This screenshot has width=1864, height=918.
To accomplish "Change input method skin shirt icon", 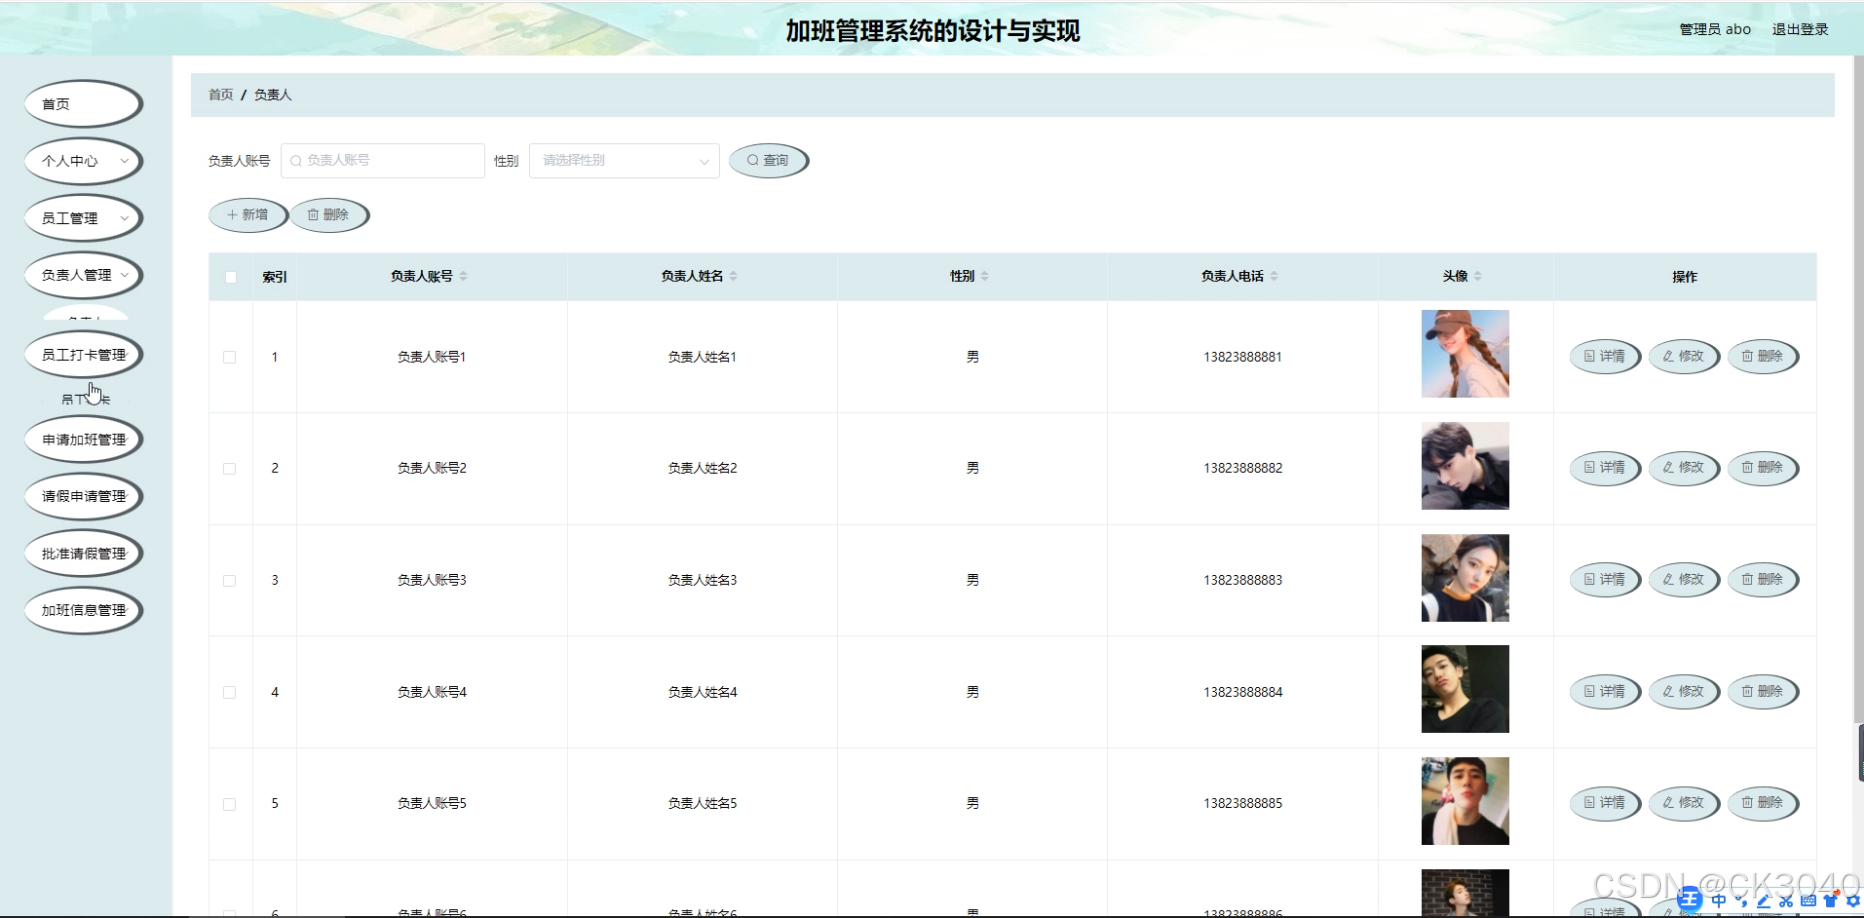I will (x=1831, y=902).
